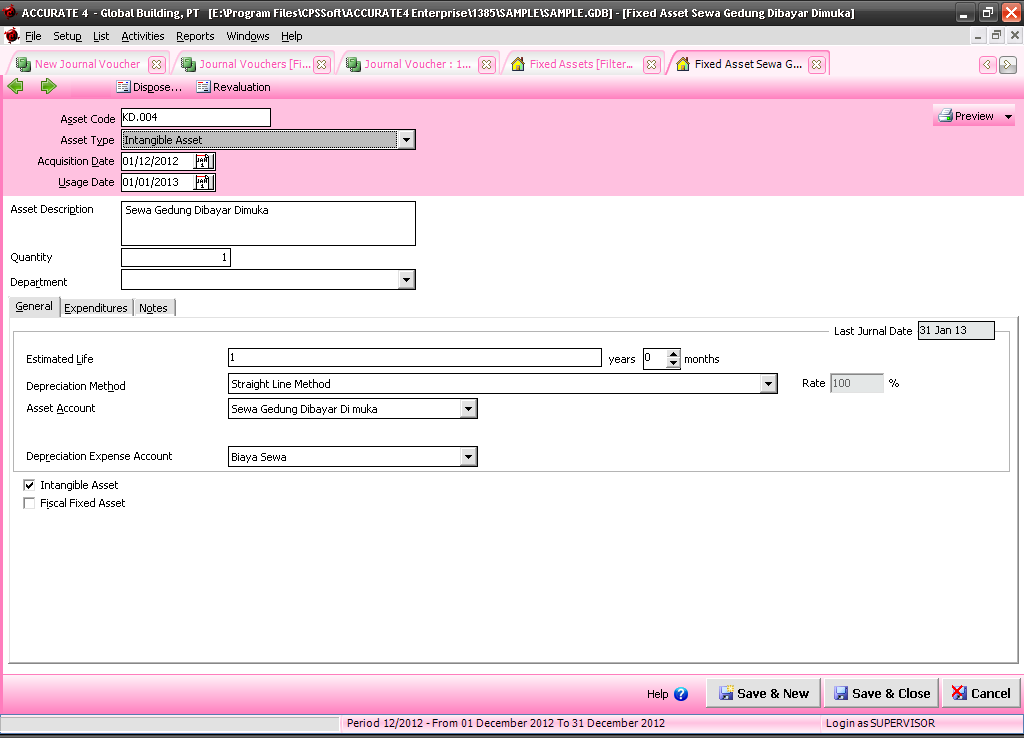Image resolution: width=1024 pixels, height=738 pixels.
Task: Open Acquisition Date calendar picker
Action: [x=203, y=161]
